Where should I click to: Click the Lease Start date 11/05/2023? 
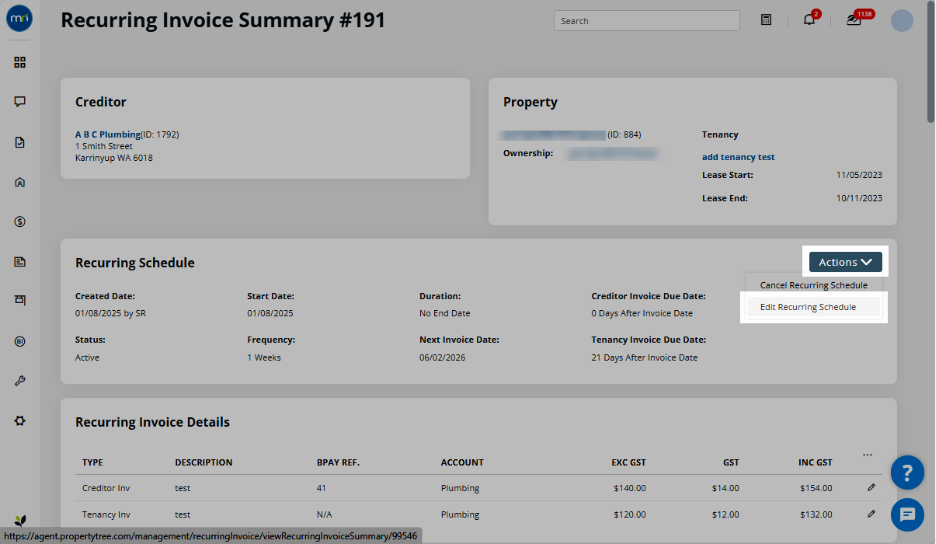point(859,175)
